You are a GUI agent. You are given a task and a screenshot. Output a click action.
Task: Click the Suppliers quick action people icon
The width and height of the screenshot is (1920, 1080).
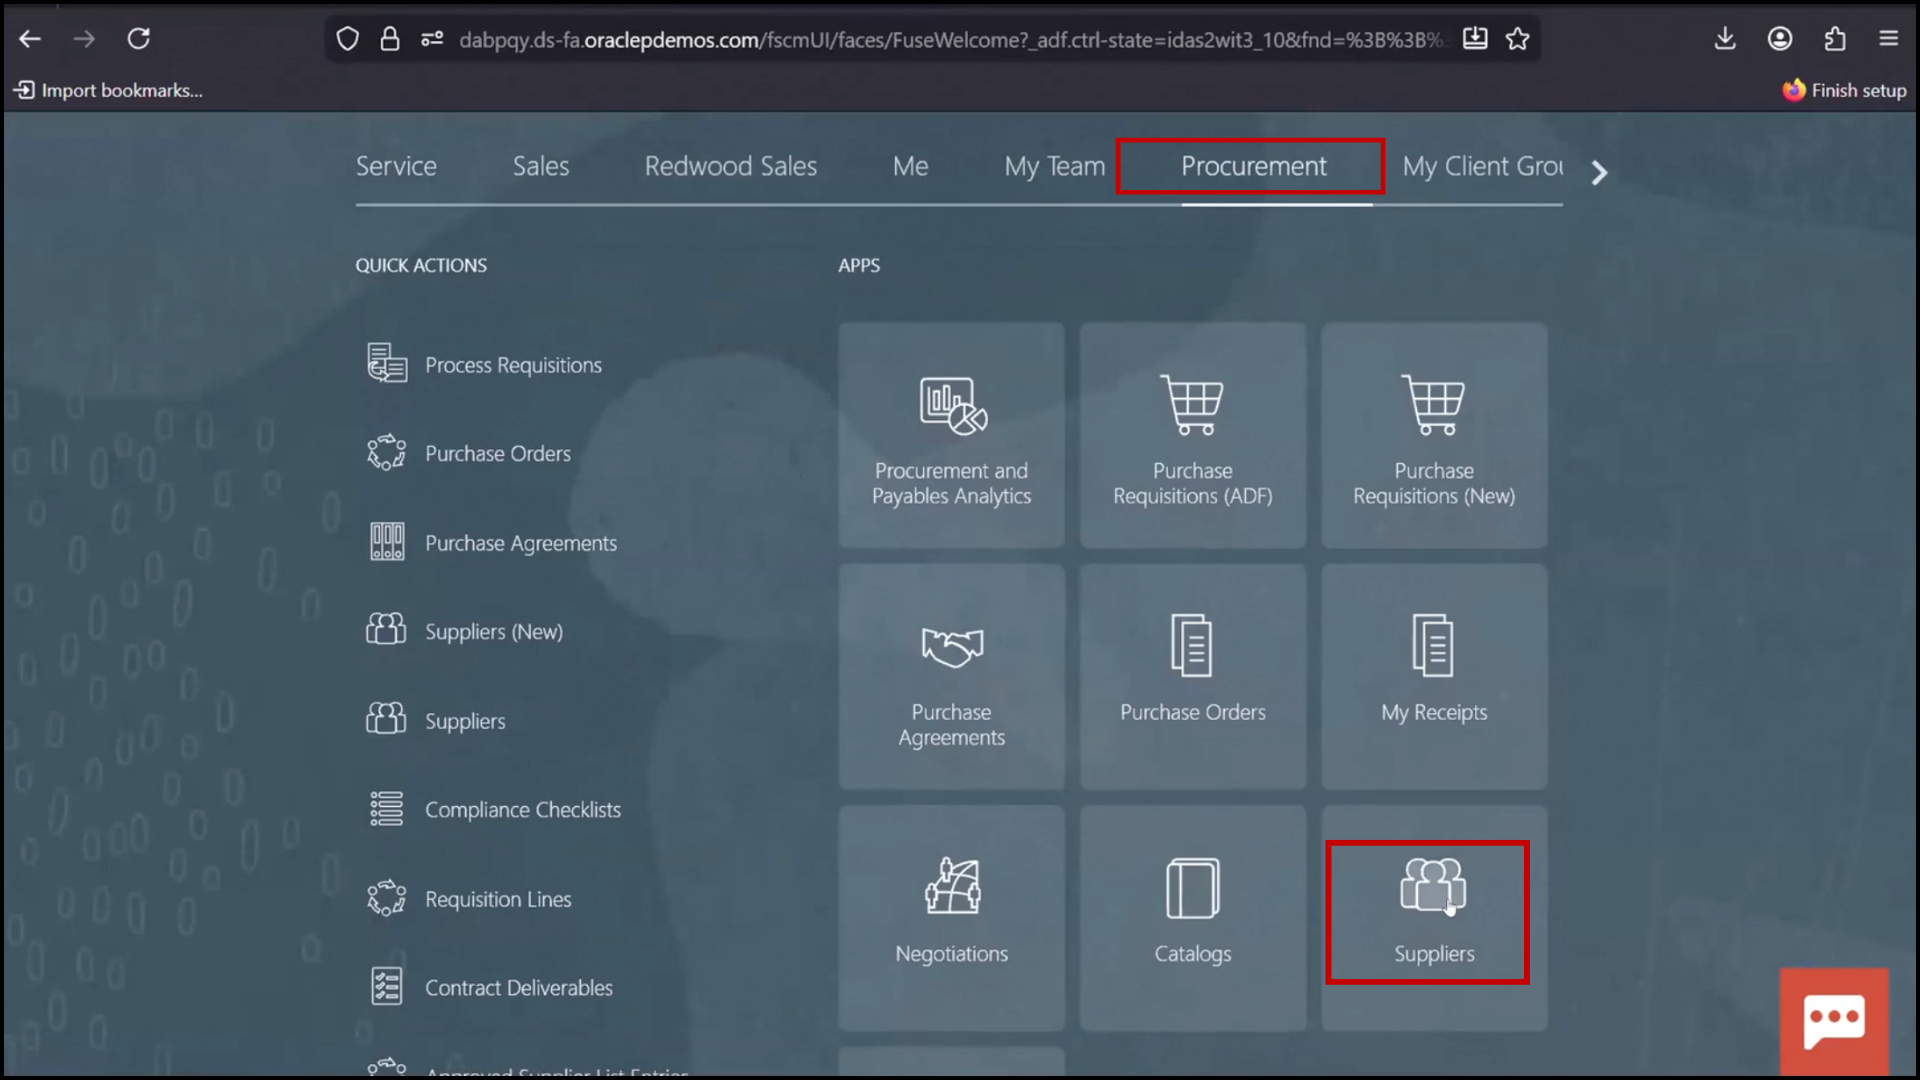click(x=387, y=719)
